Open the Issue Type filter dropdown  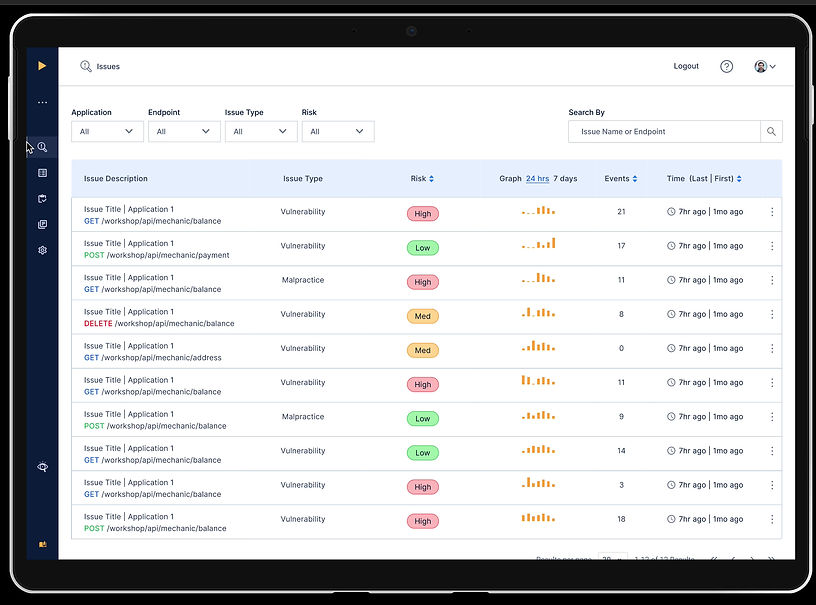point(261,132)
